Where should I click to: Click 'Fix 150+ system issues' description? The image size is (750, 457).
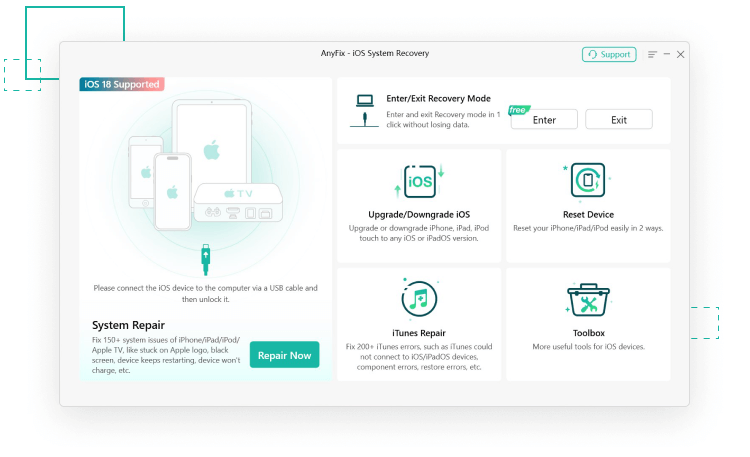(x=166, y=355)
